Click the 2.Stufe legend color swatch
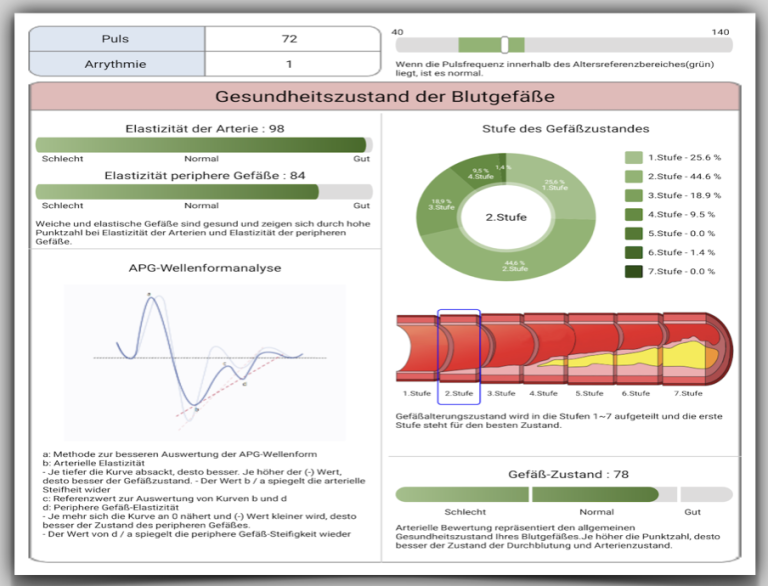 634,177
